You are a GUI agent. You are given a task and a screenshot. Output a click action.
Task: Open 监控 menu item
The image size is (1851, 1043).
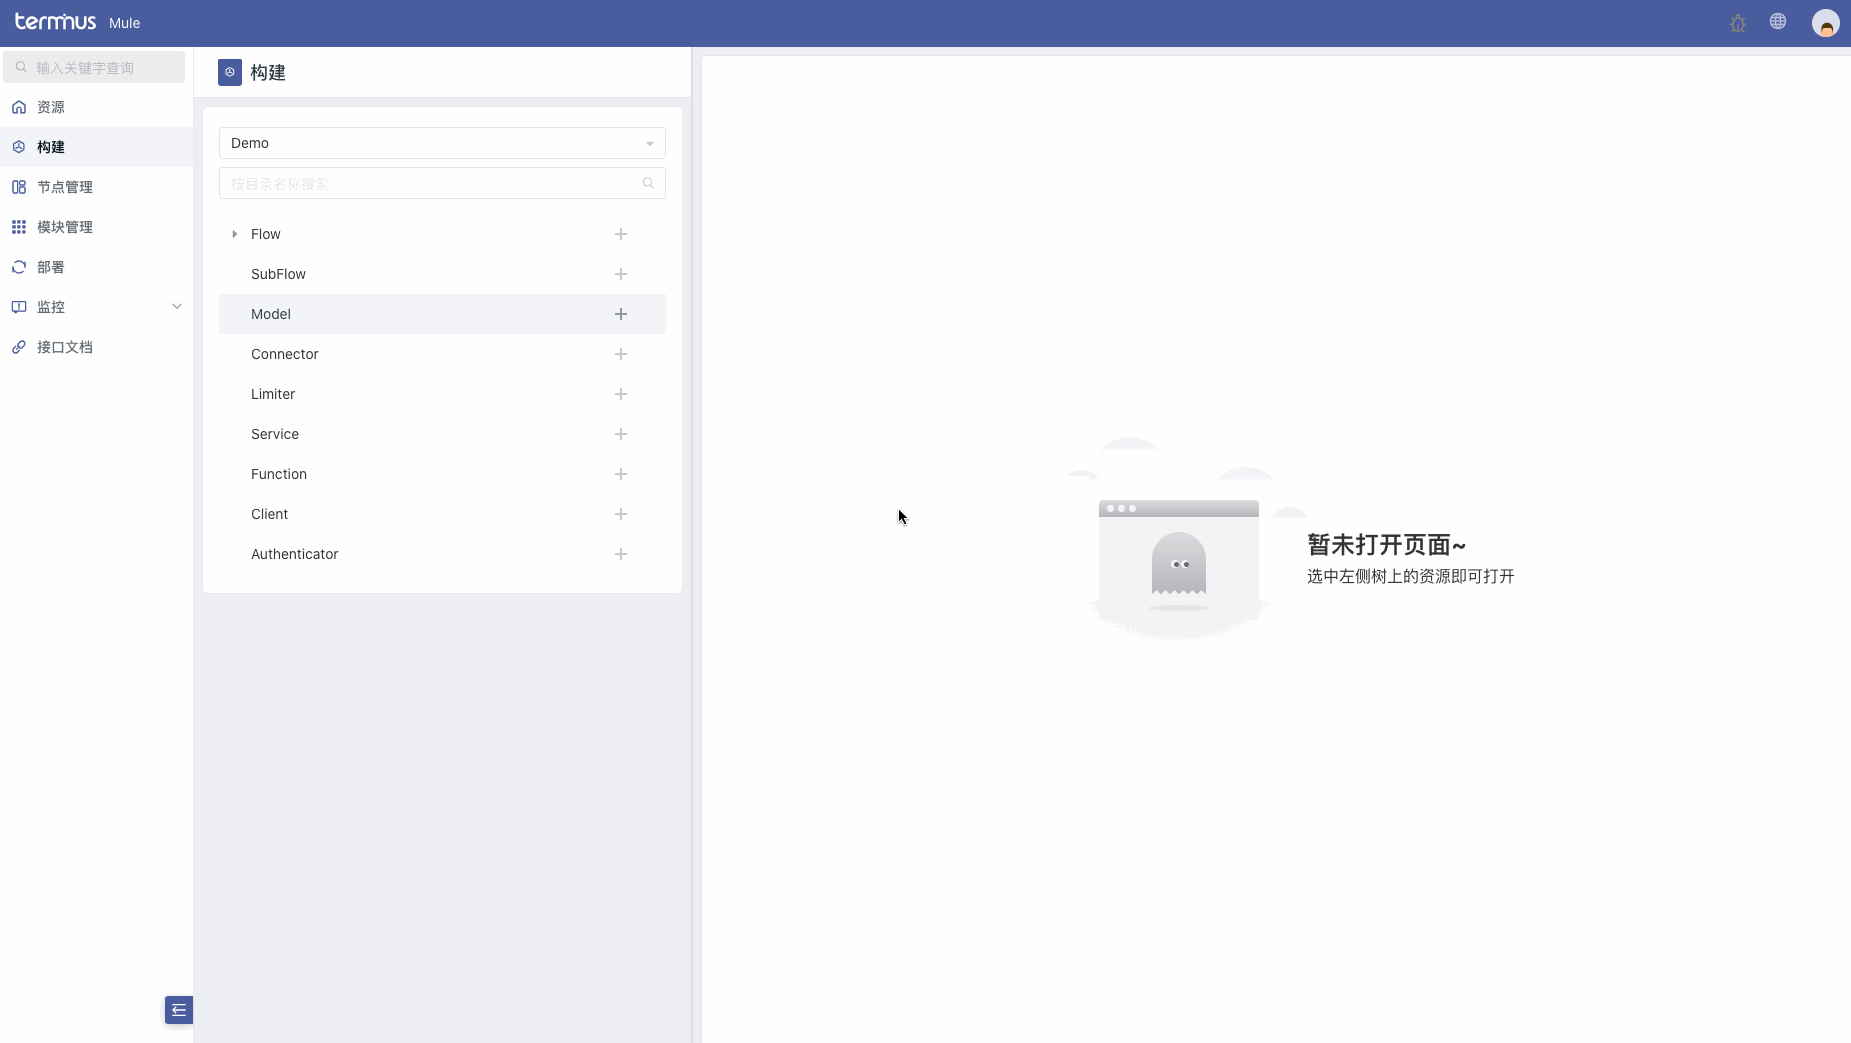click(96, 307)
